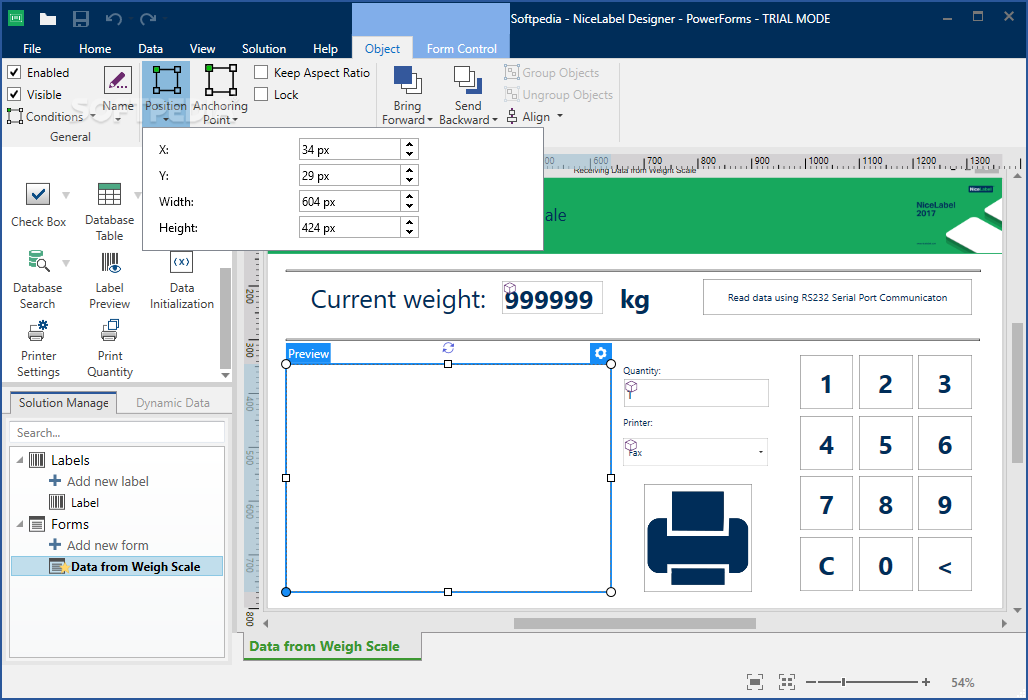Click the zoom slider handle
The width and height of the screenshot is (1028, 700).
843,682
